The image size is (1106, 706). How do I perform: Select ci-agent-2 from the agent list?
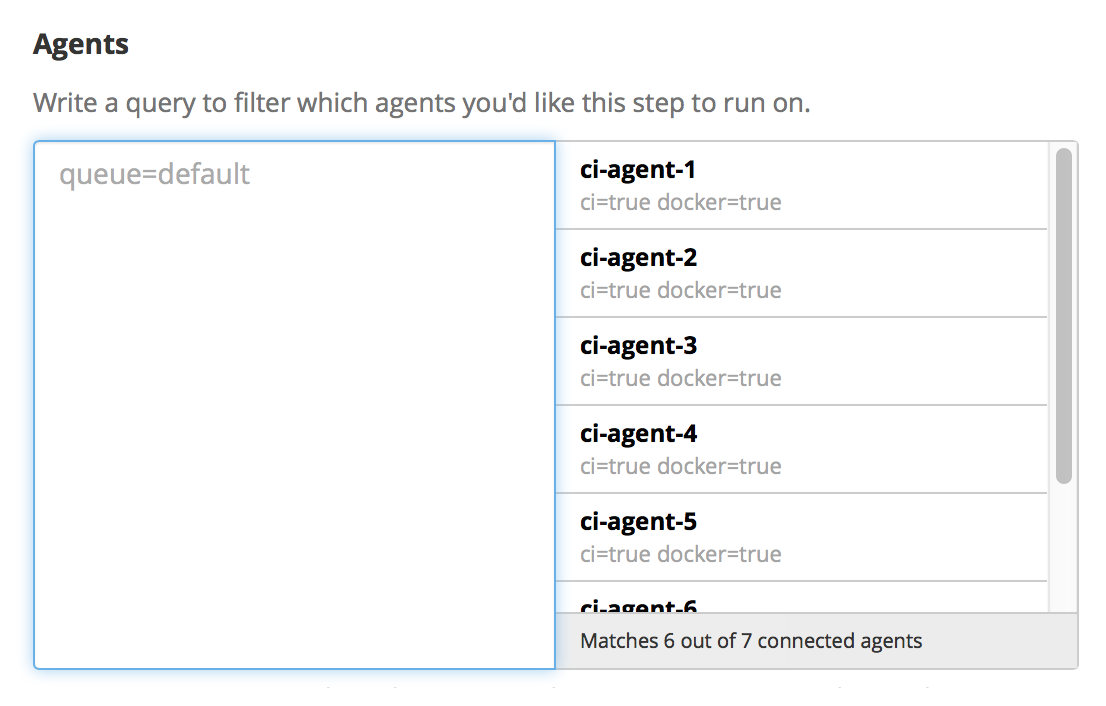tap(800, 273)
